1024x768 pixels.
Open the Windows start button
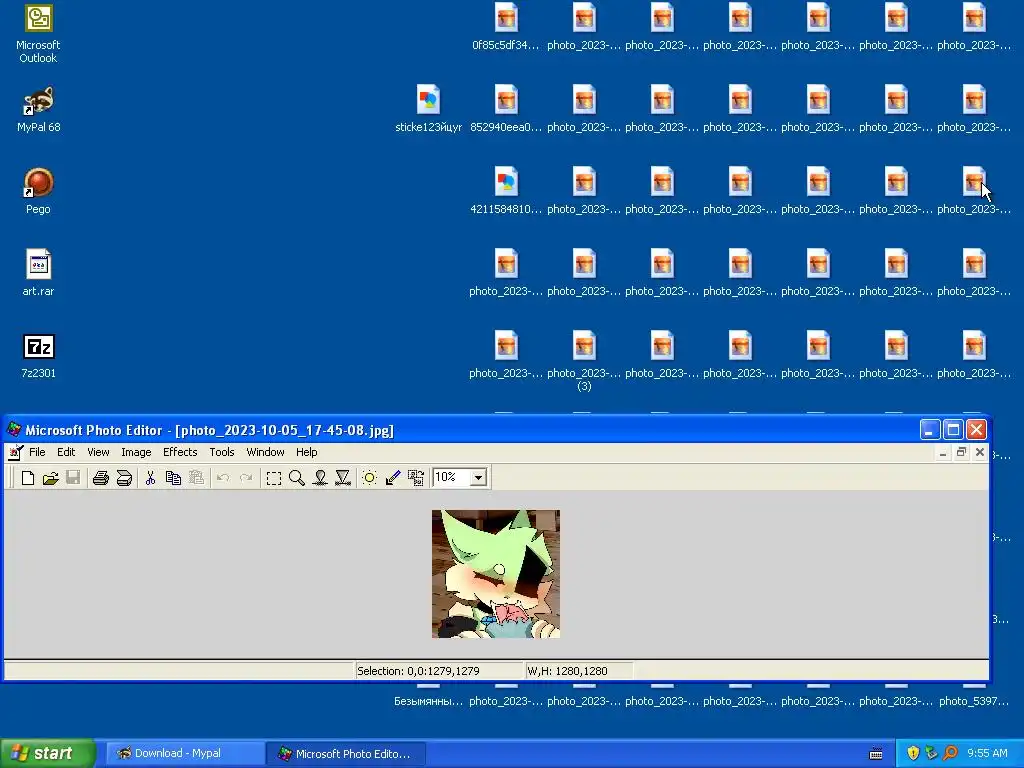[x=47, y=754]
